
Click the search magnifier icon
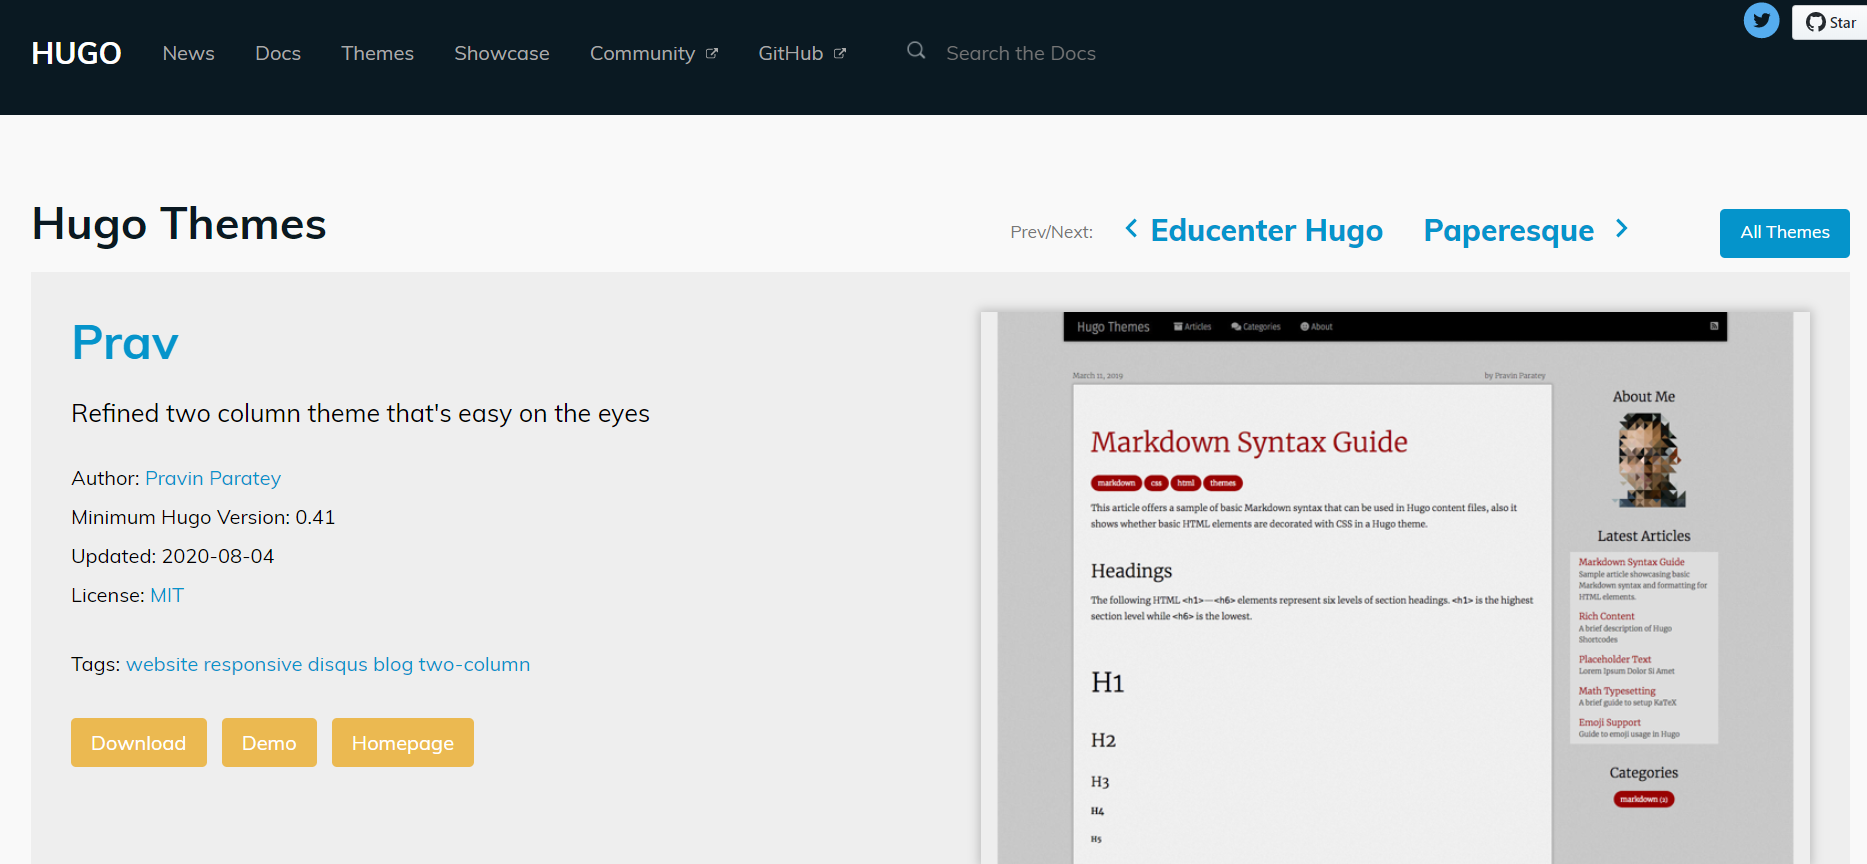(916, 50)
